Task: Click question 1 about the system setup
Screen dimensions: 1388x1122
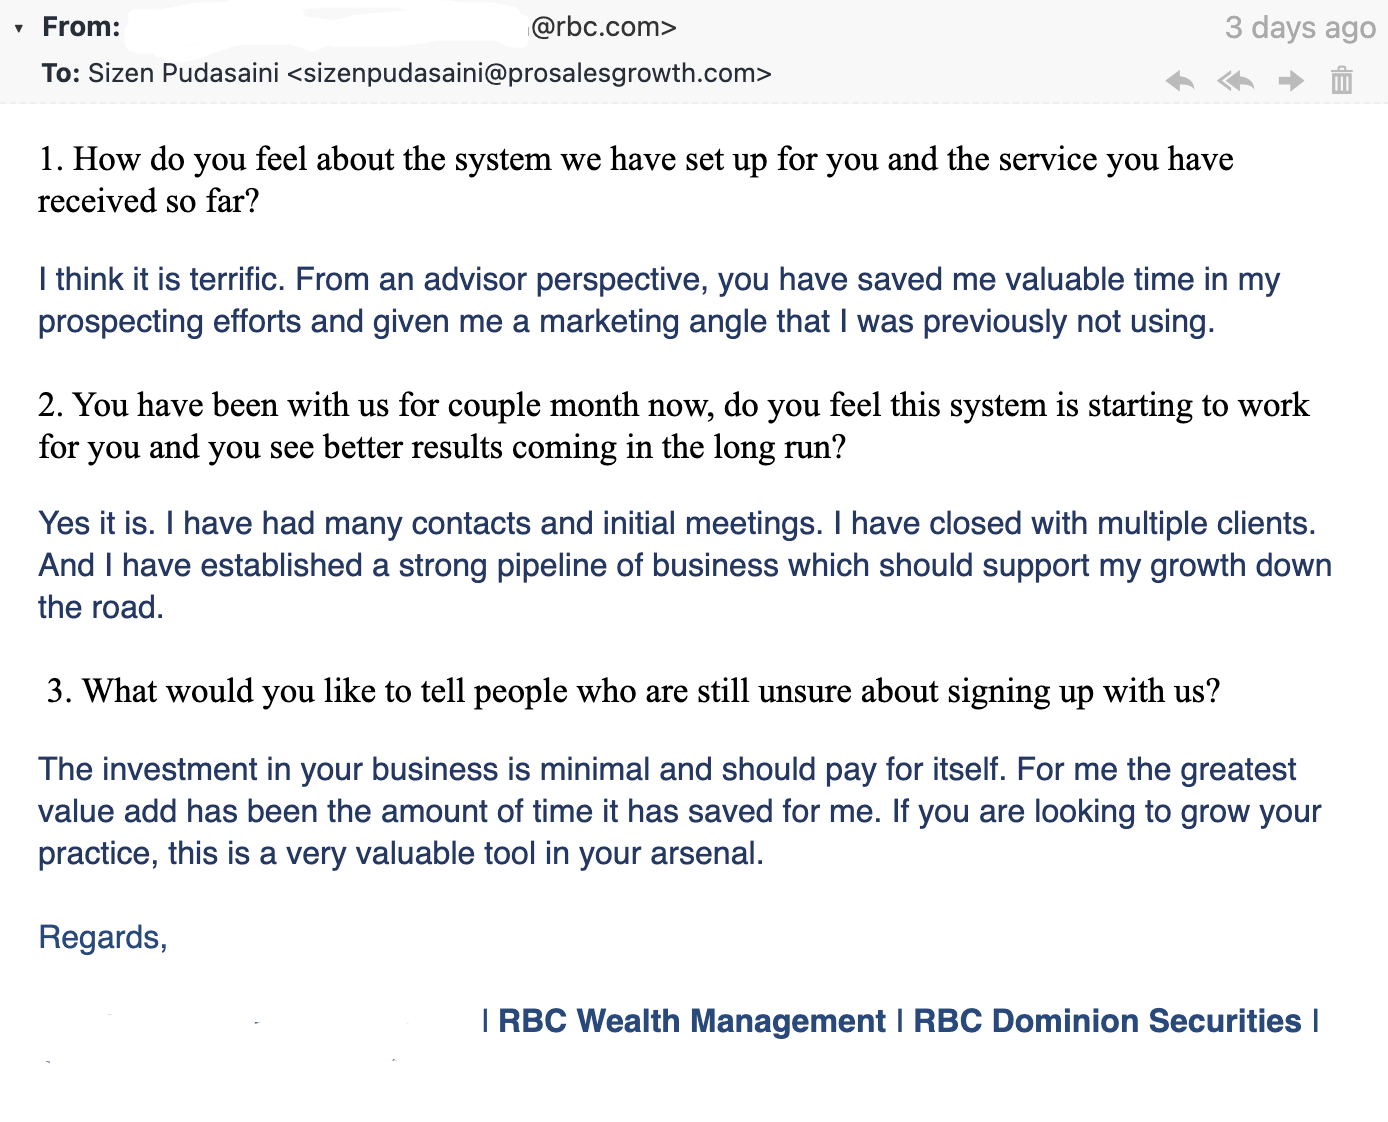Action: (x=636, y=180)
